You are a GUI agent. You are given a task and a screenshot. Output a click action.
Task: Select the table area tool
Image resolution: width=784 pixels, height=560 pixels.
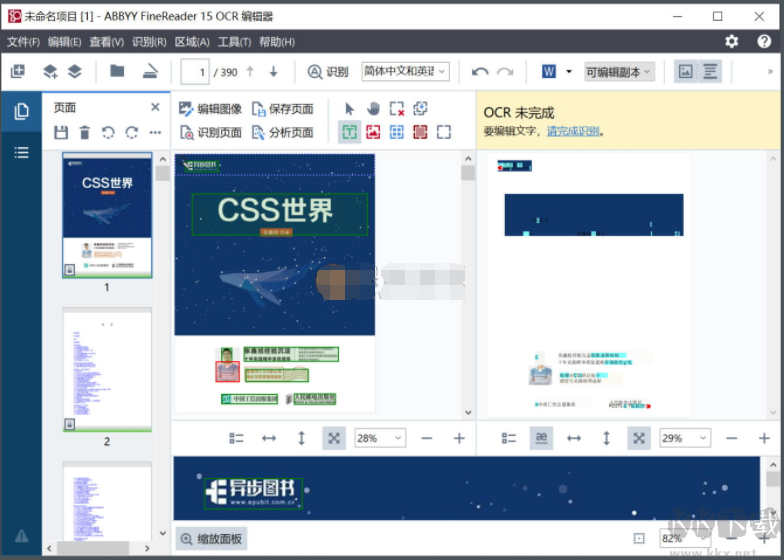[x=396, y=132]
